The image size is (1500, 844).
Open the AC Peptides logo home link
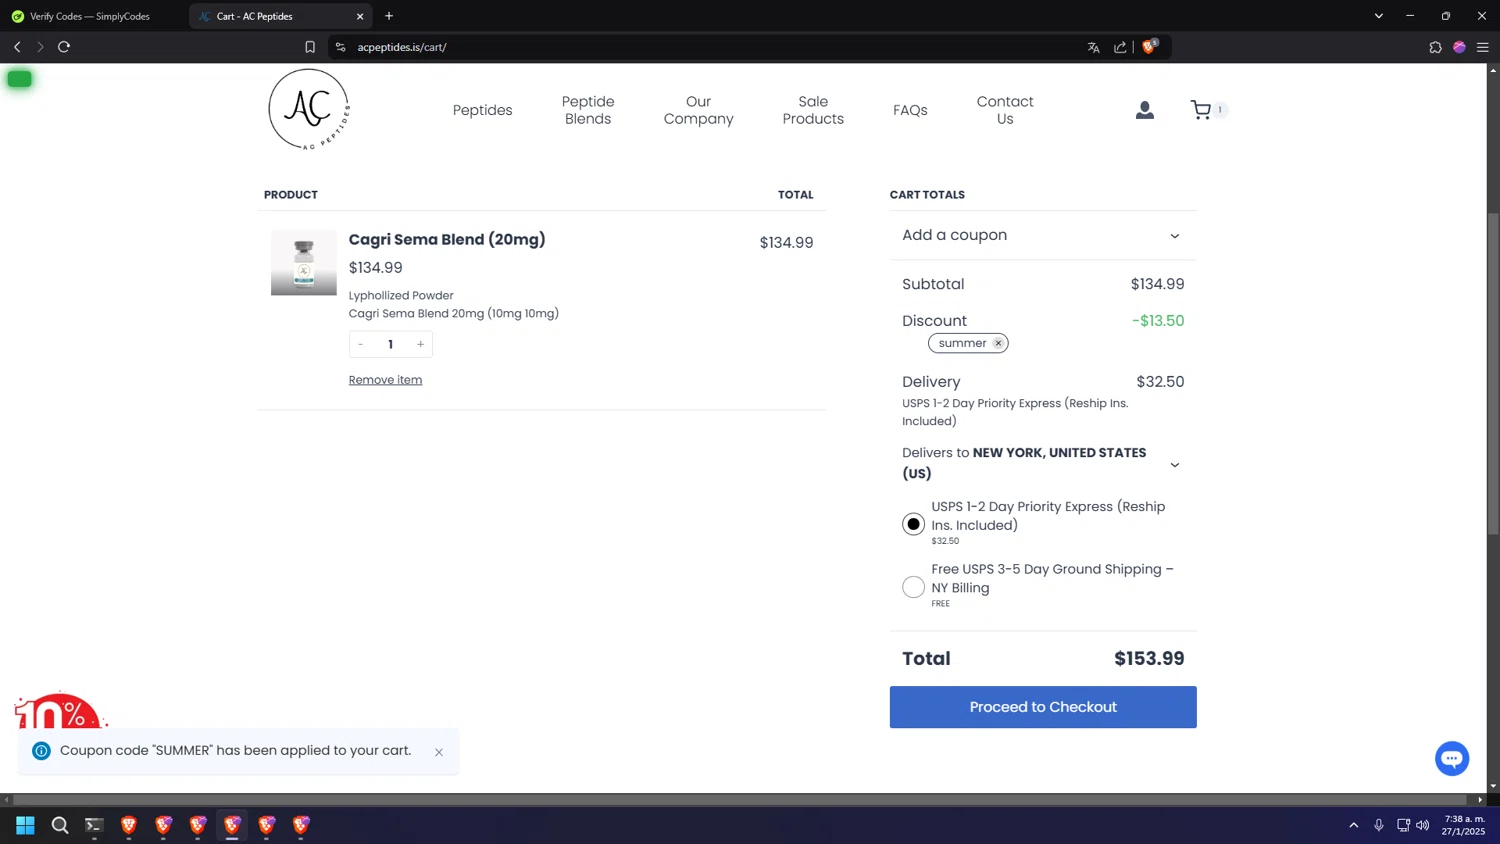309,110
